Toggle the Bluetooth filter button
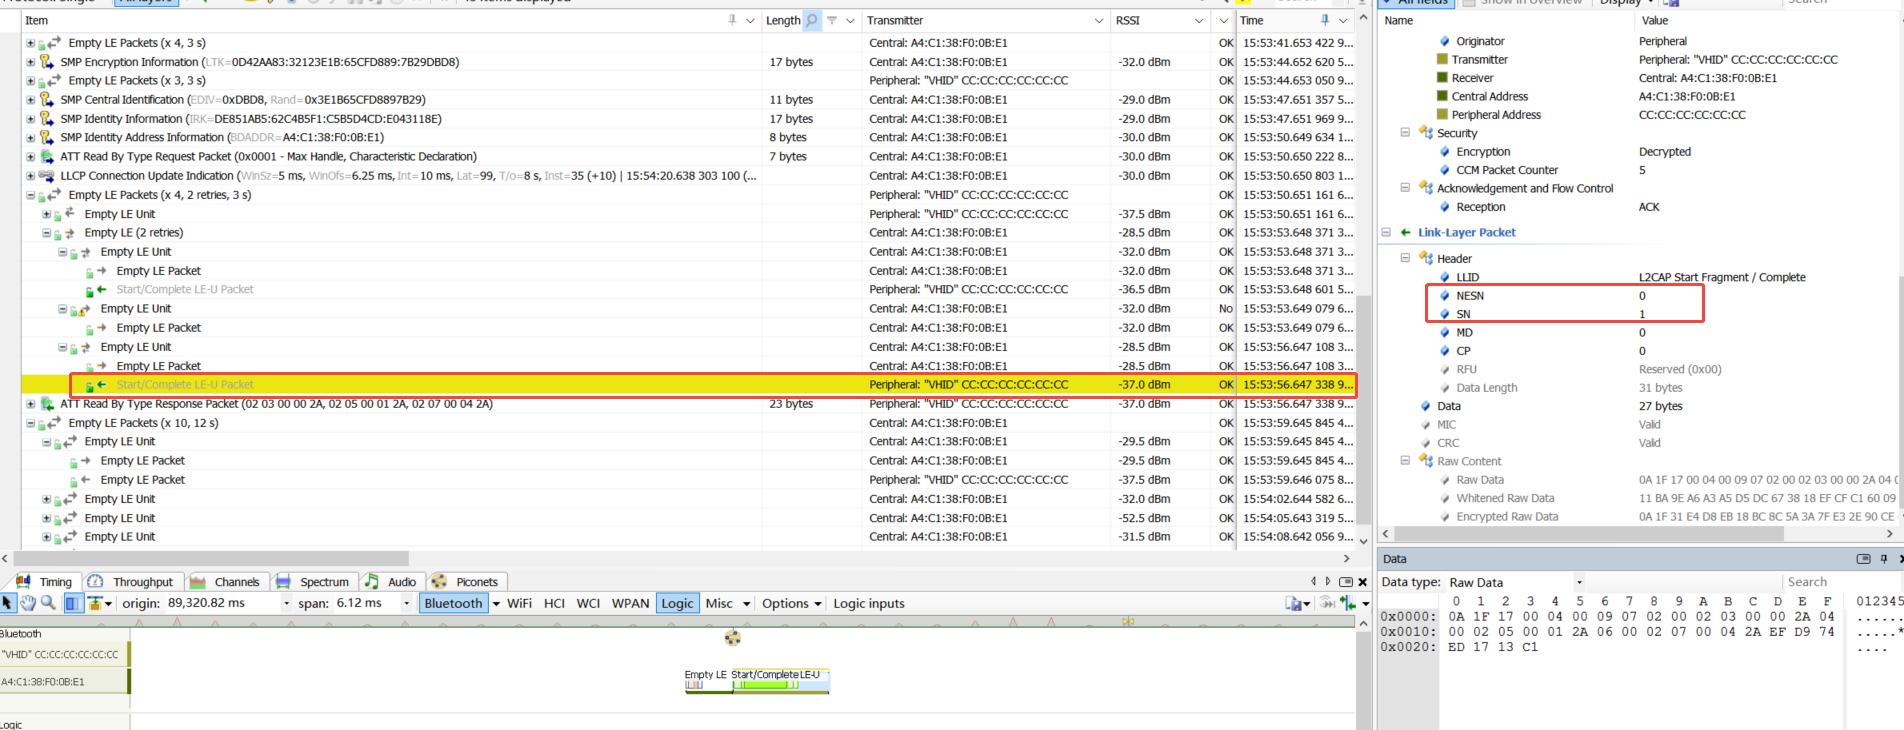This screenshot has height=730, width=1904. tap(453, 603)
